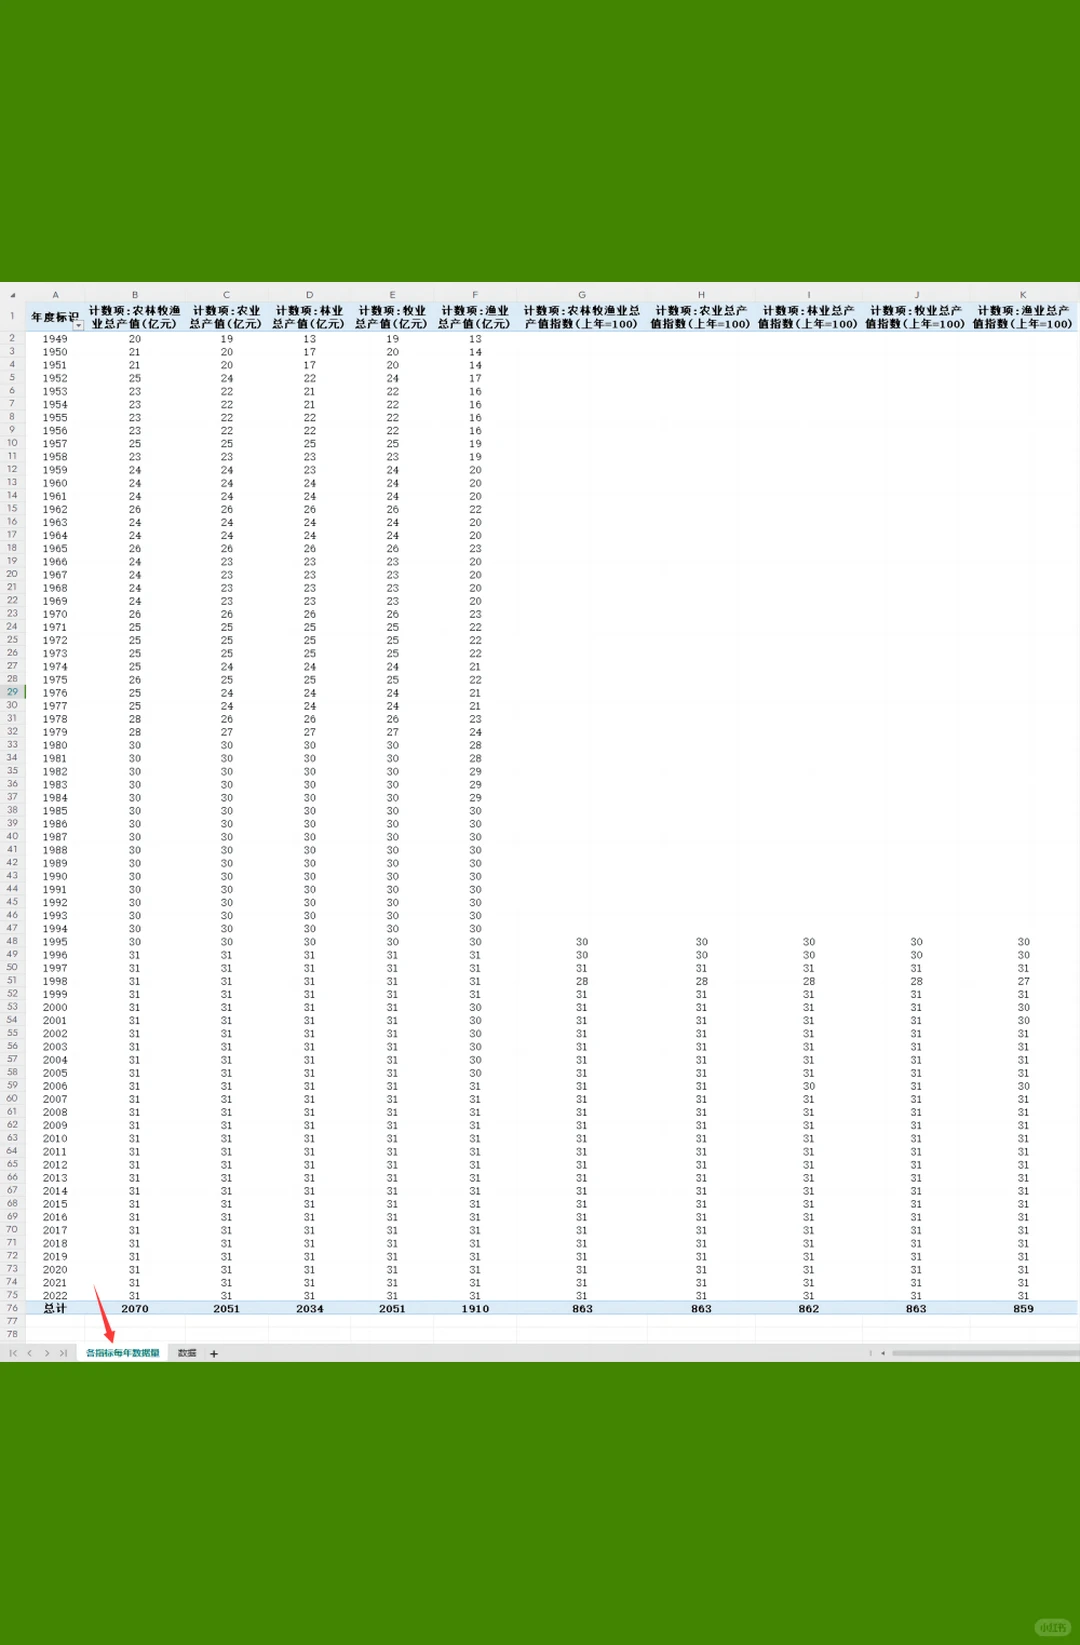Select year cell 1960
The image size is (1080, 1645).
(x=55, y=483)
